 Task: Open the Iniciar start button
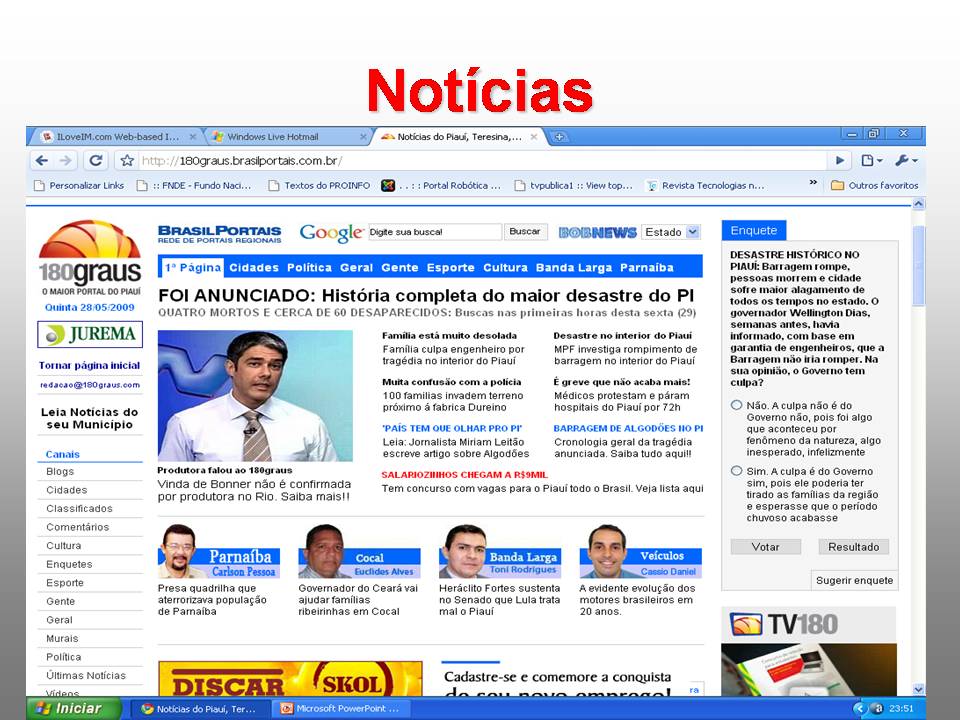[73, 708]
